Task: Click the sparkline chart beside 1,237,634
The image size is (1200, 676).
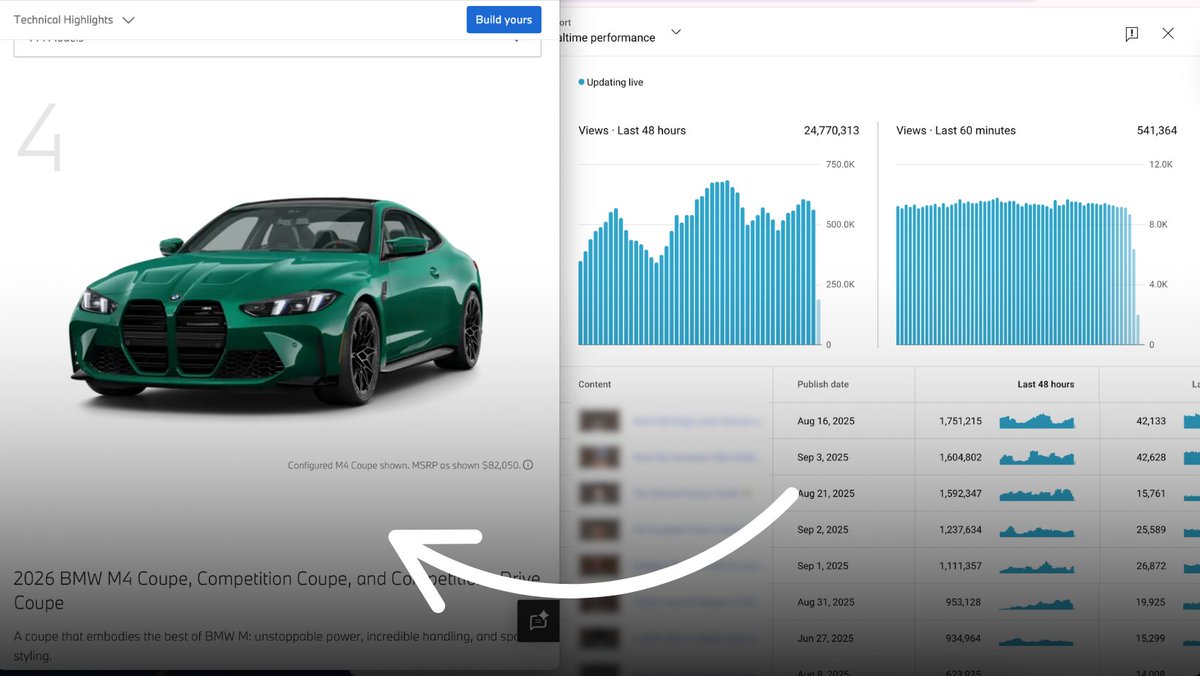Action: [x=1037, y=530]
